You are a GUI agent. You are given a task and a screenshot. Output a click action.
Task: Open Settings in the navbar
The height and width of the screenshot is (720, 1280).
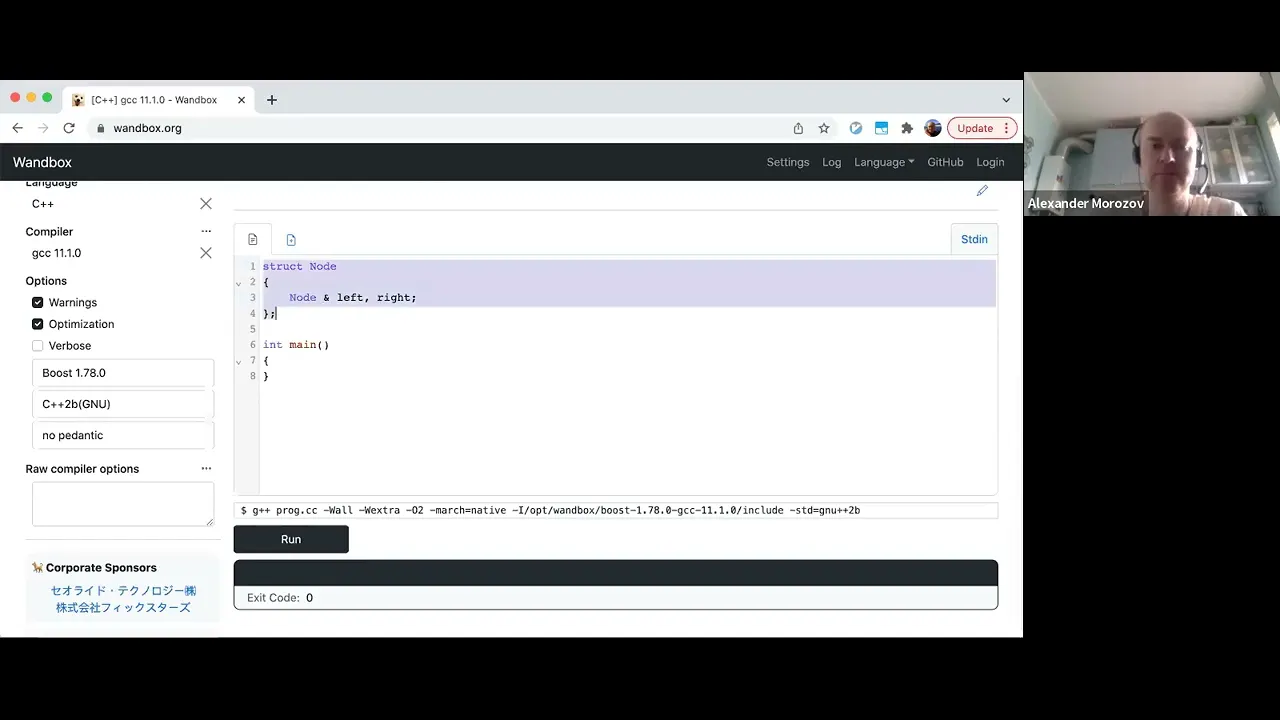tap(788, 162)
